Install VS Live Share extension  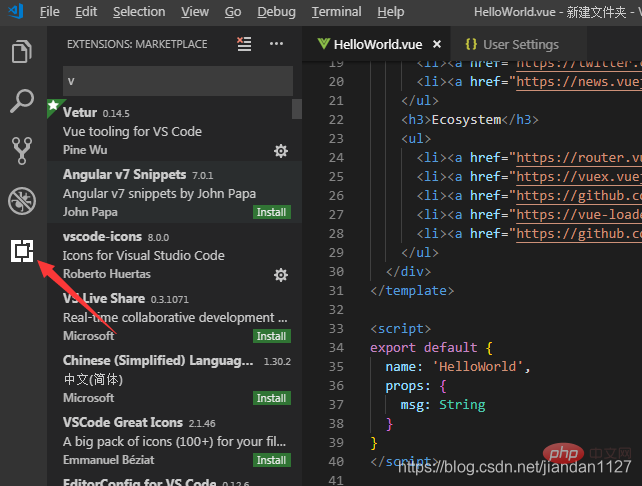pos(272,336)
